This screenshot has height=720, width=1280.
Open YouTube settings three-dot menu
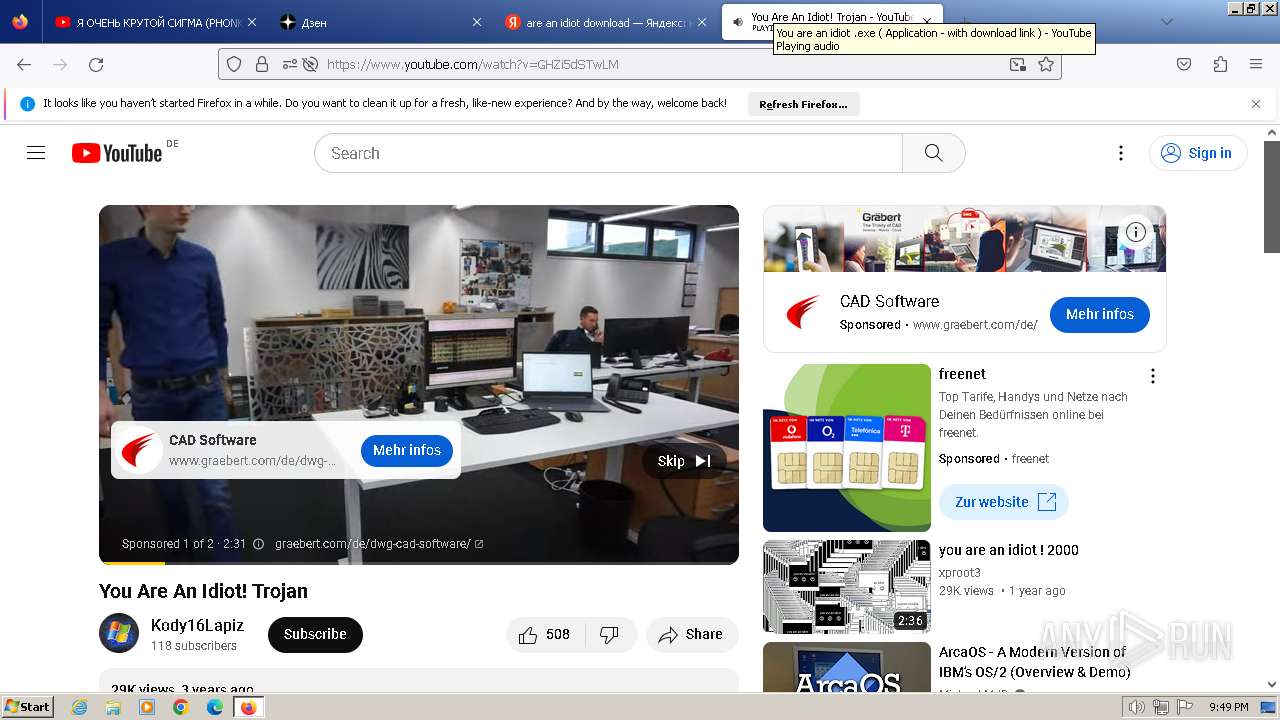[1121, 153]
